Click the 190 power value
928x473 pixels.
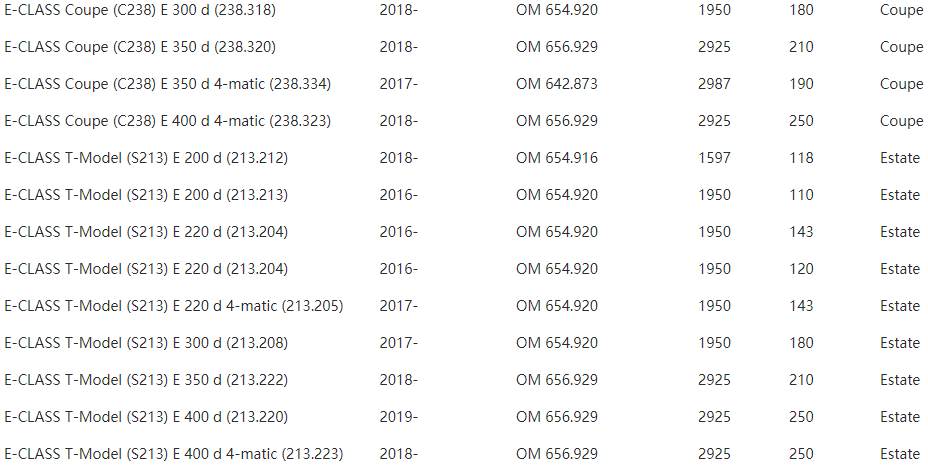[x=801, y=84]
